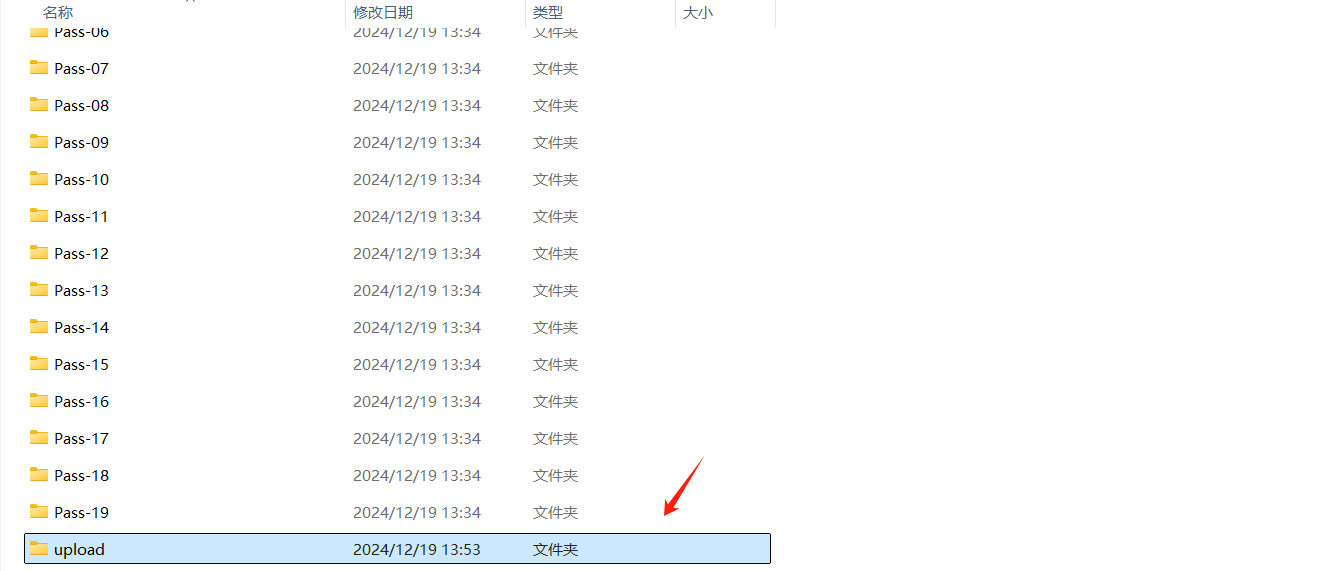Select the Pass-11 folder name

82,216
